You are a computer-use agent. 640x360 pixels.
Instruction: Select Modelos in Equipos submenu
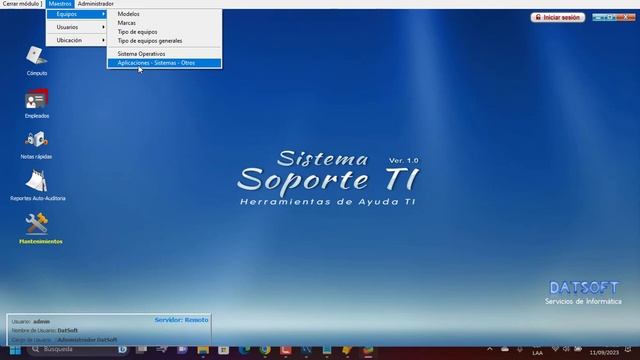164,14
